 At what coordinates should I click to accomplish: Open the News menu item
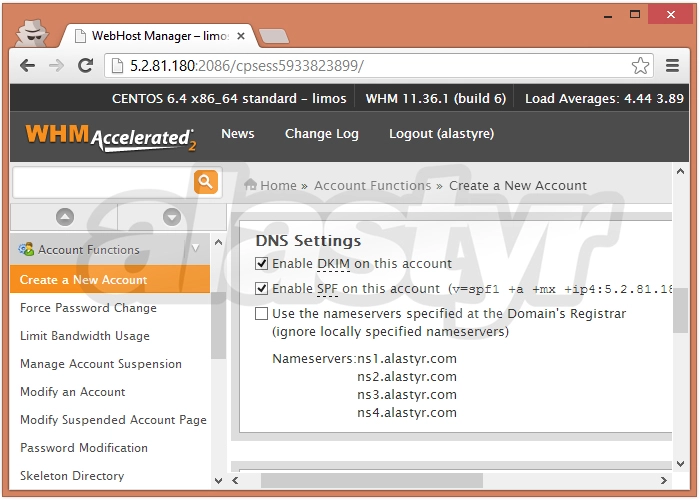click(x=238, y=134)
